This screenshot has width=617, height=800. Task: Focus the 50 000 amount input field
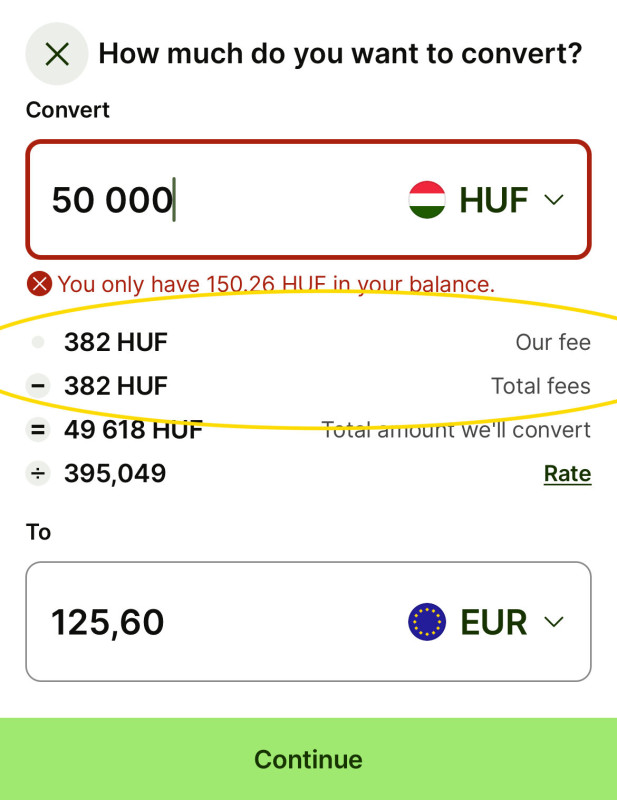pyautogui.click(x=200, y=200)
